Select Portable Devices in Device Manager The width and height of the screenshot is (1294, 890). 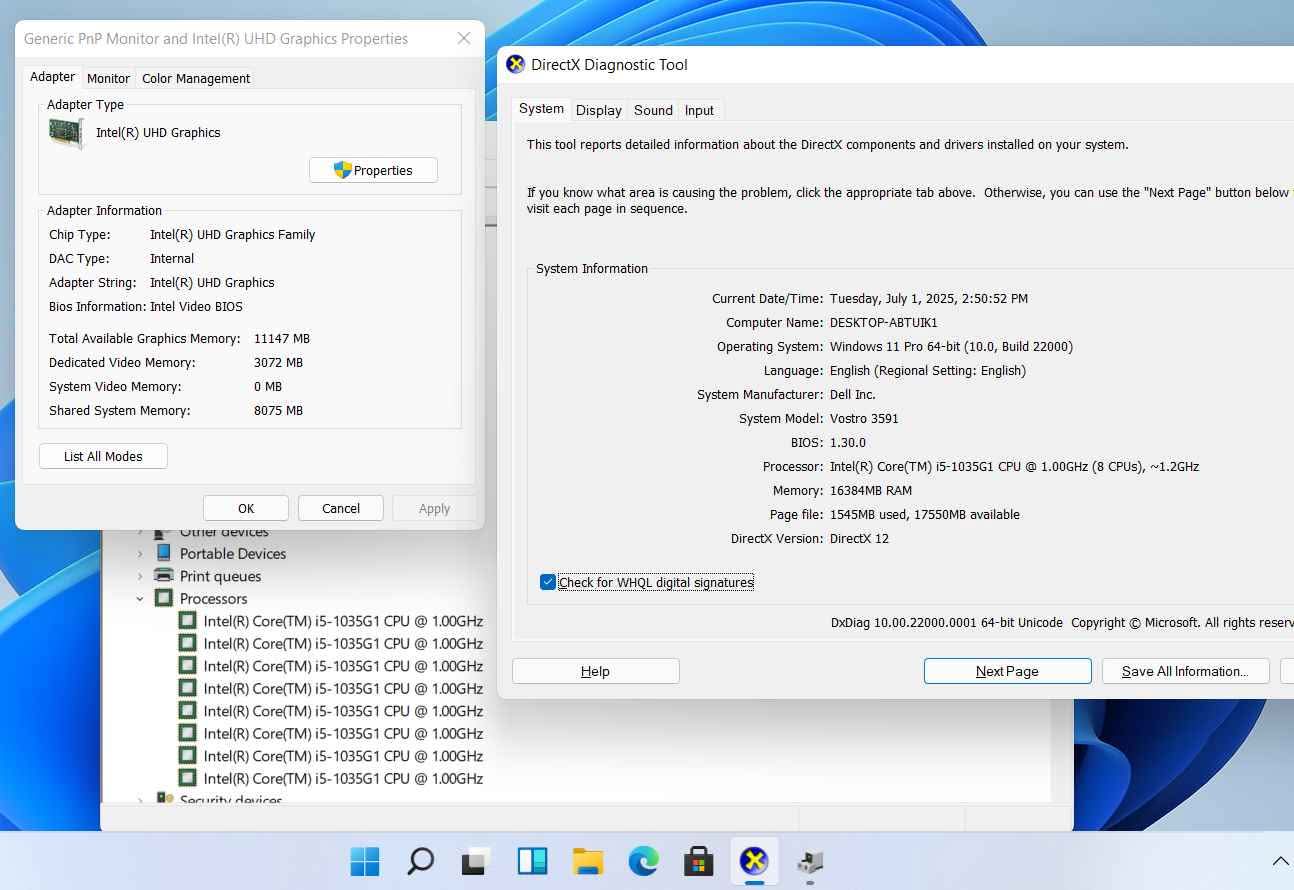pyautogui.click(x=233, y=554)
